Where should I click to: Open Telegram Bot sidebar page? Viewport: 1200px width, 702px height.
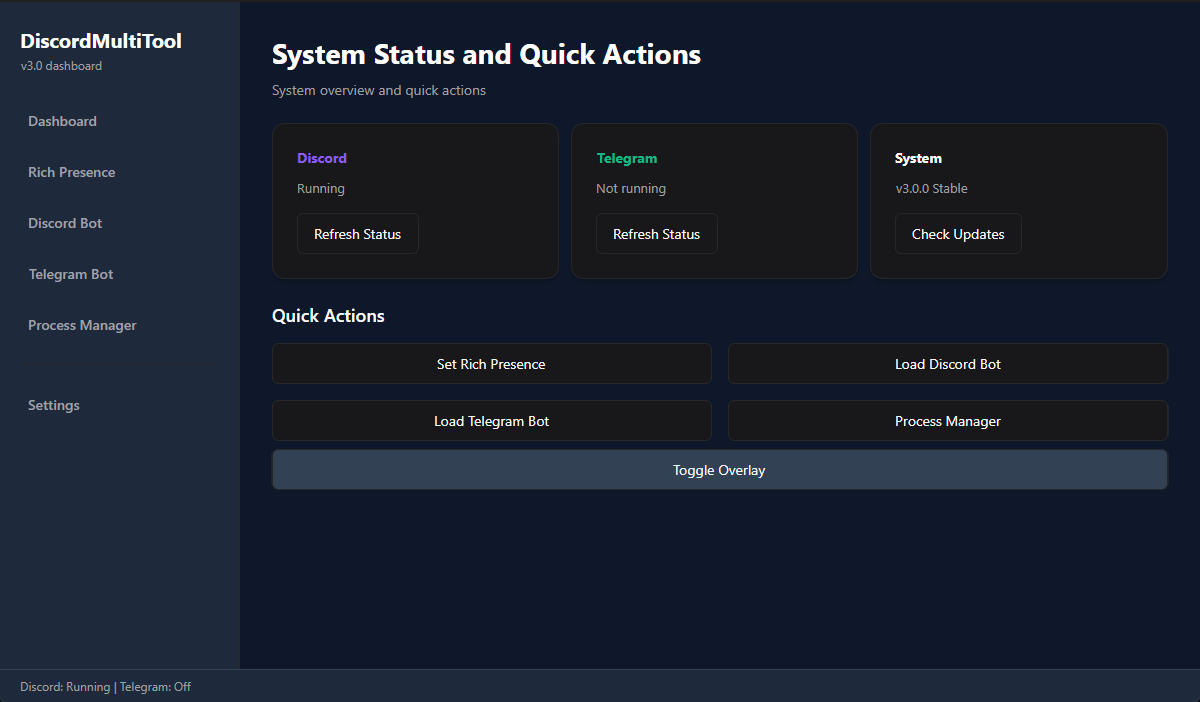point(71,274)
